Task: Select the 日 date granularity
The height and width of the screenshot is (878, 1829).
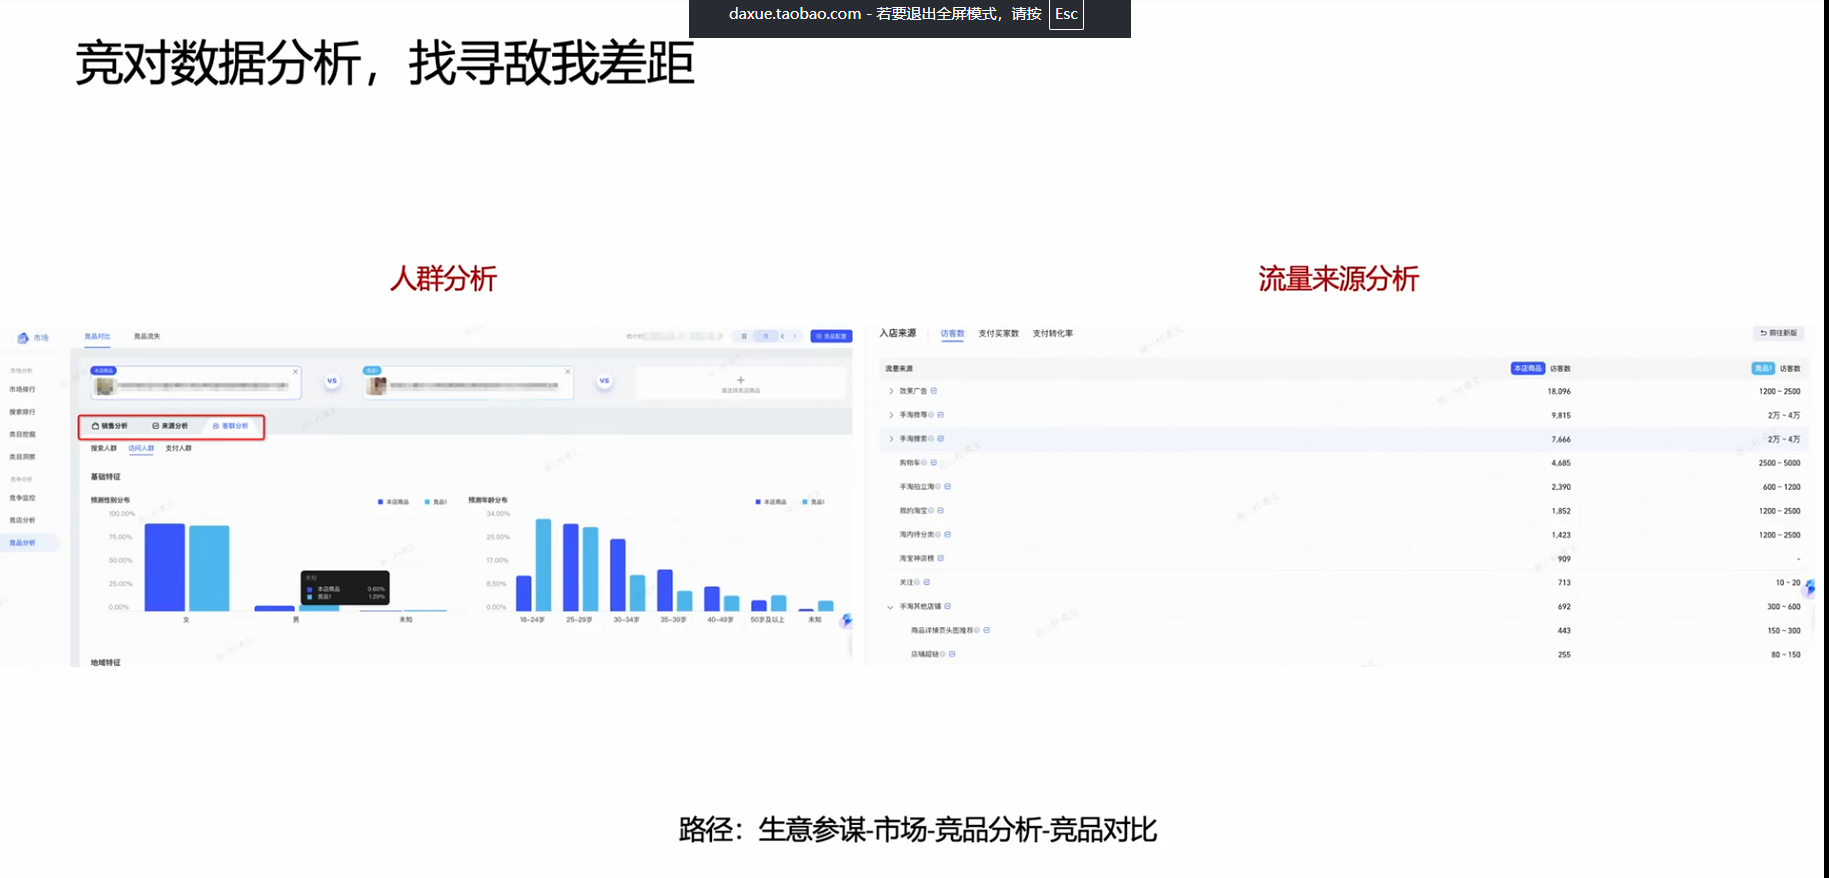Action: [x=744, y=336]
